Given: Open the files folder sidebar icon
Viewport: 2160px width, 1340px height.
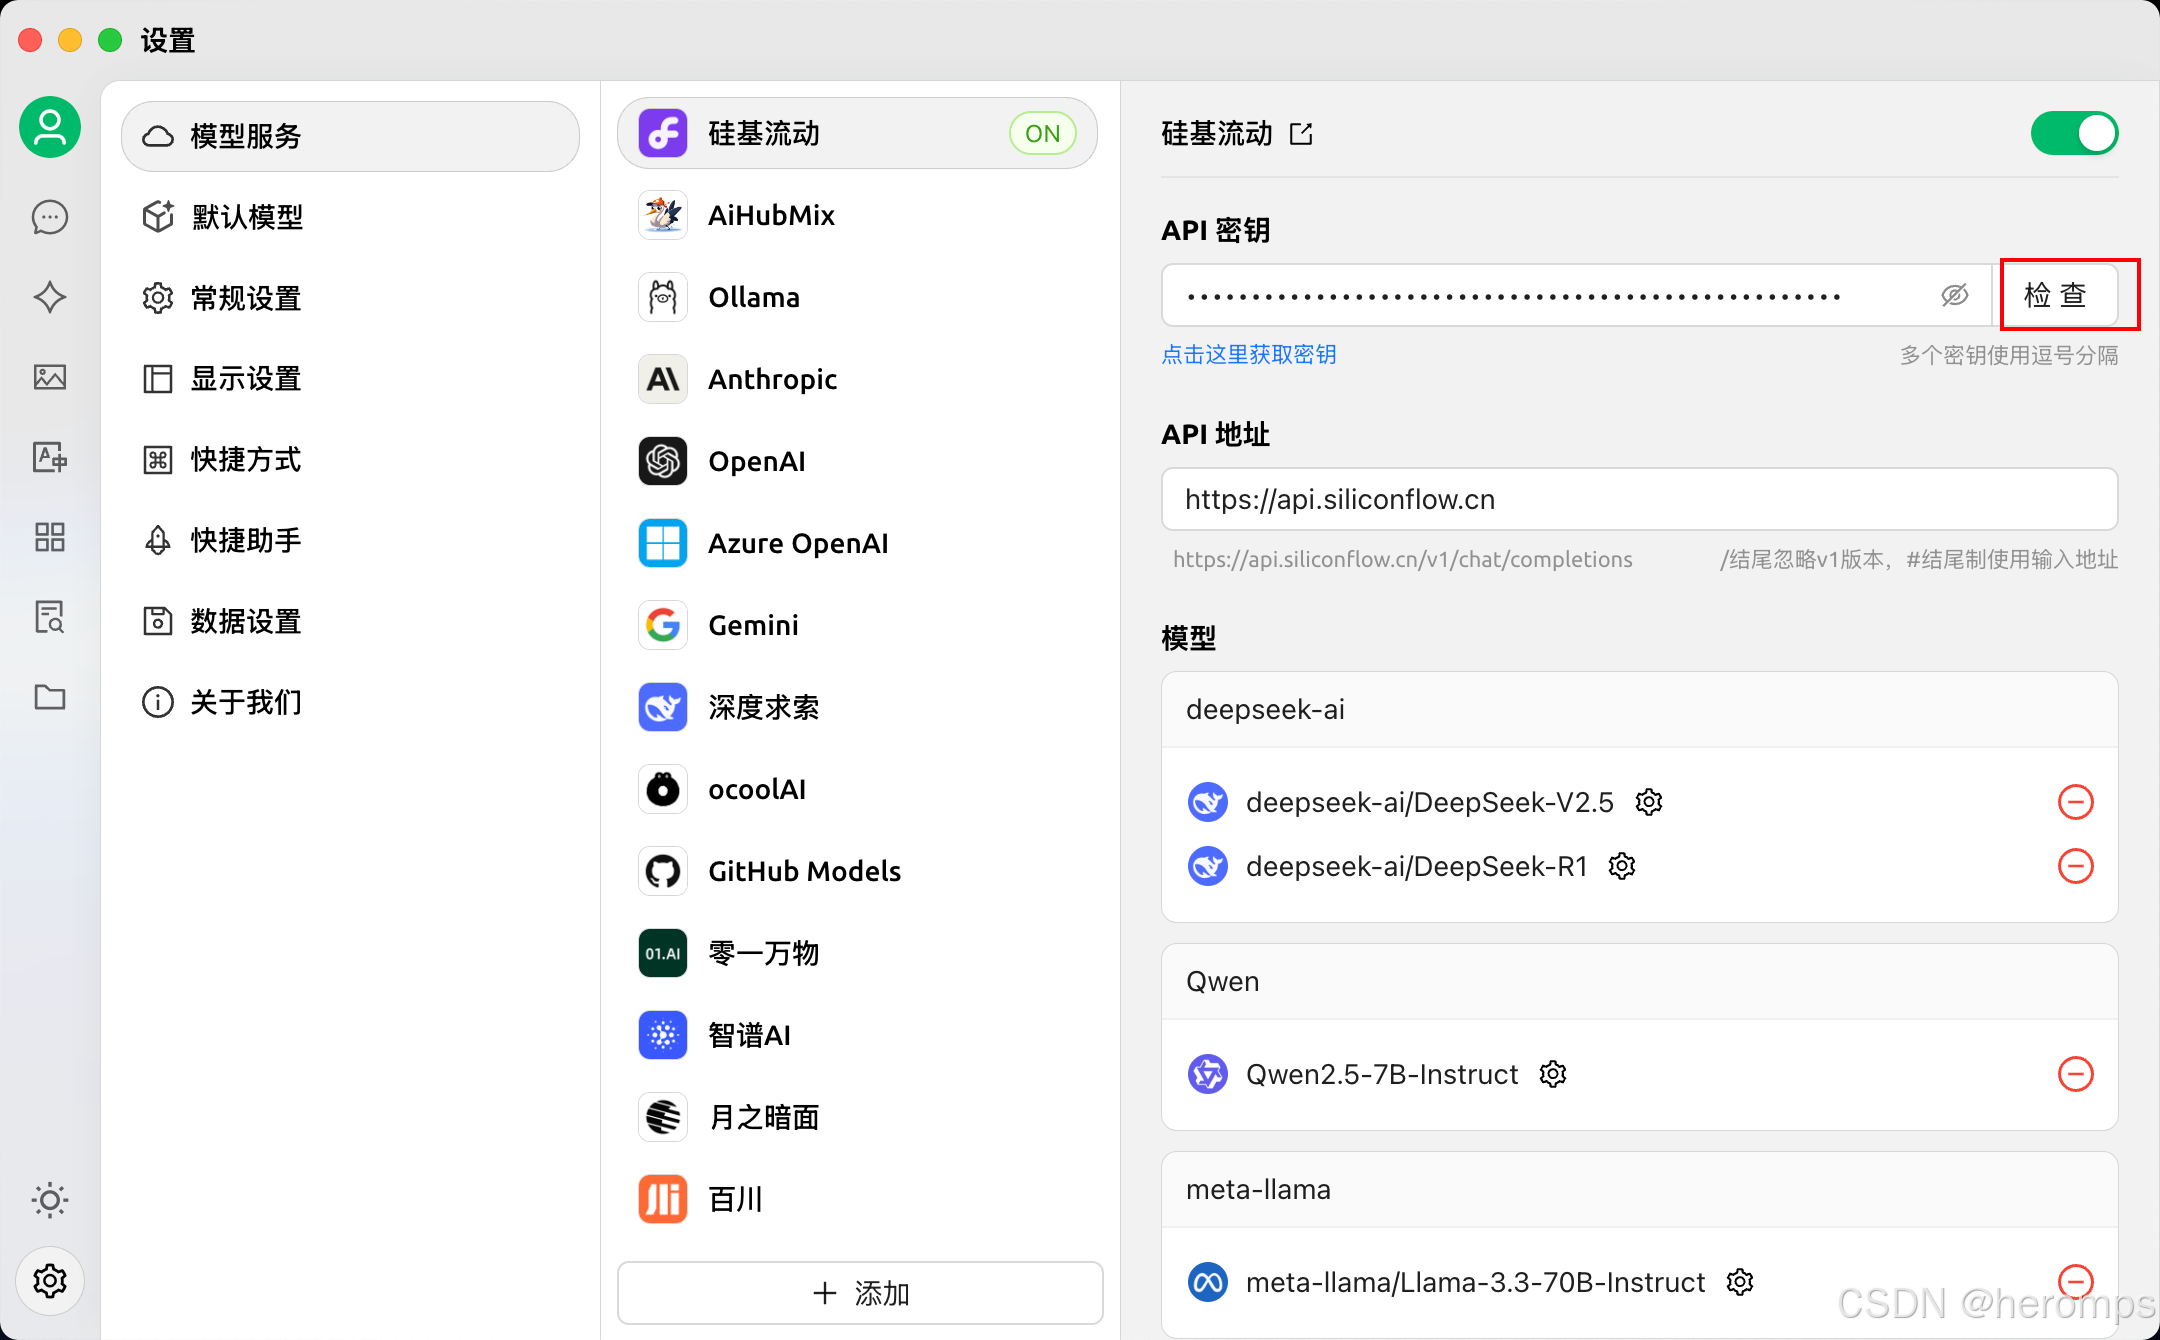Looking at the screenshot, I should point(50,697).
